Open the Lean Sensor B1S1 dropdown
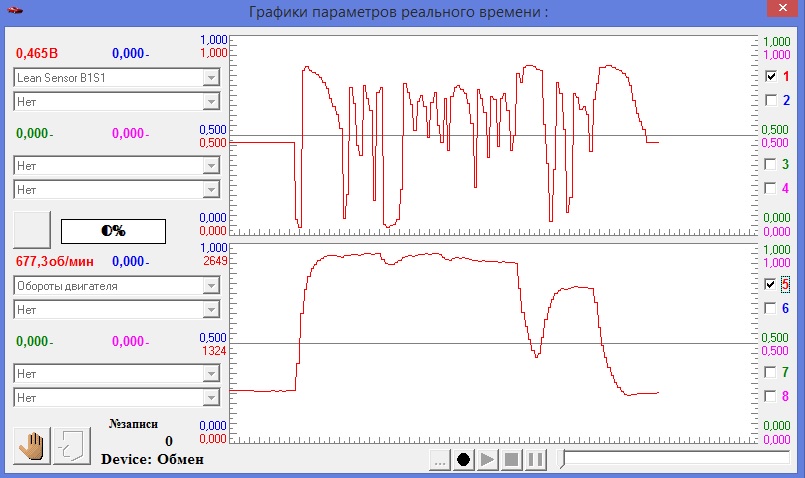 coord(115,78)
